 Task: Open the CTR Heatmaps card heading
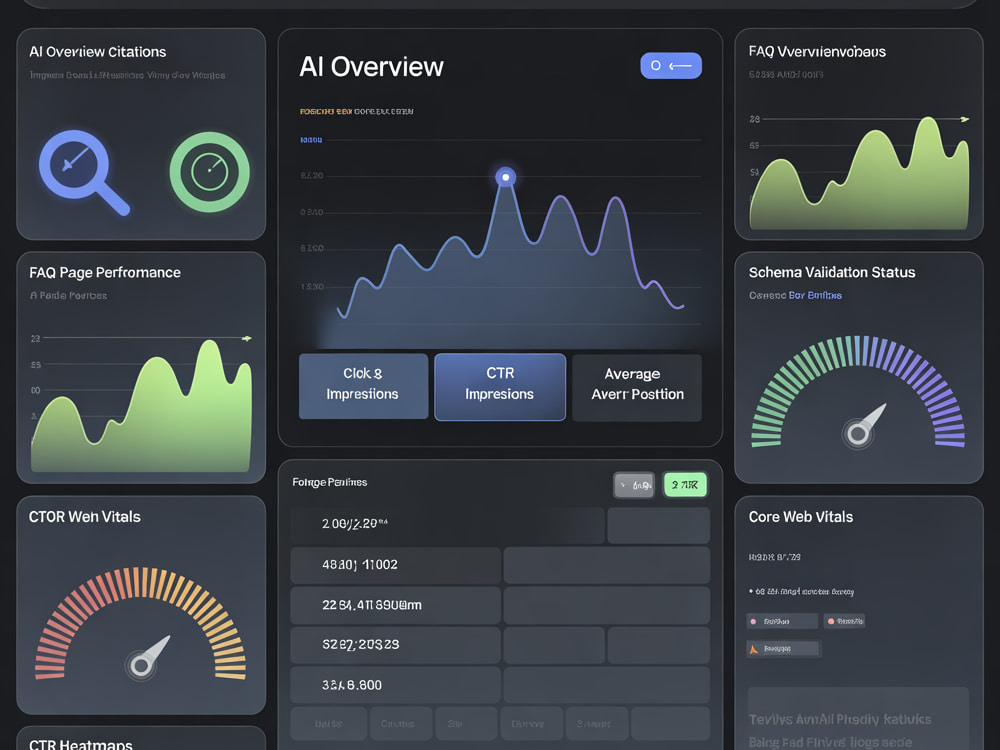pos(81,744)
